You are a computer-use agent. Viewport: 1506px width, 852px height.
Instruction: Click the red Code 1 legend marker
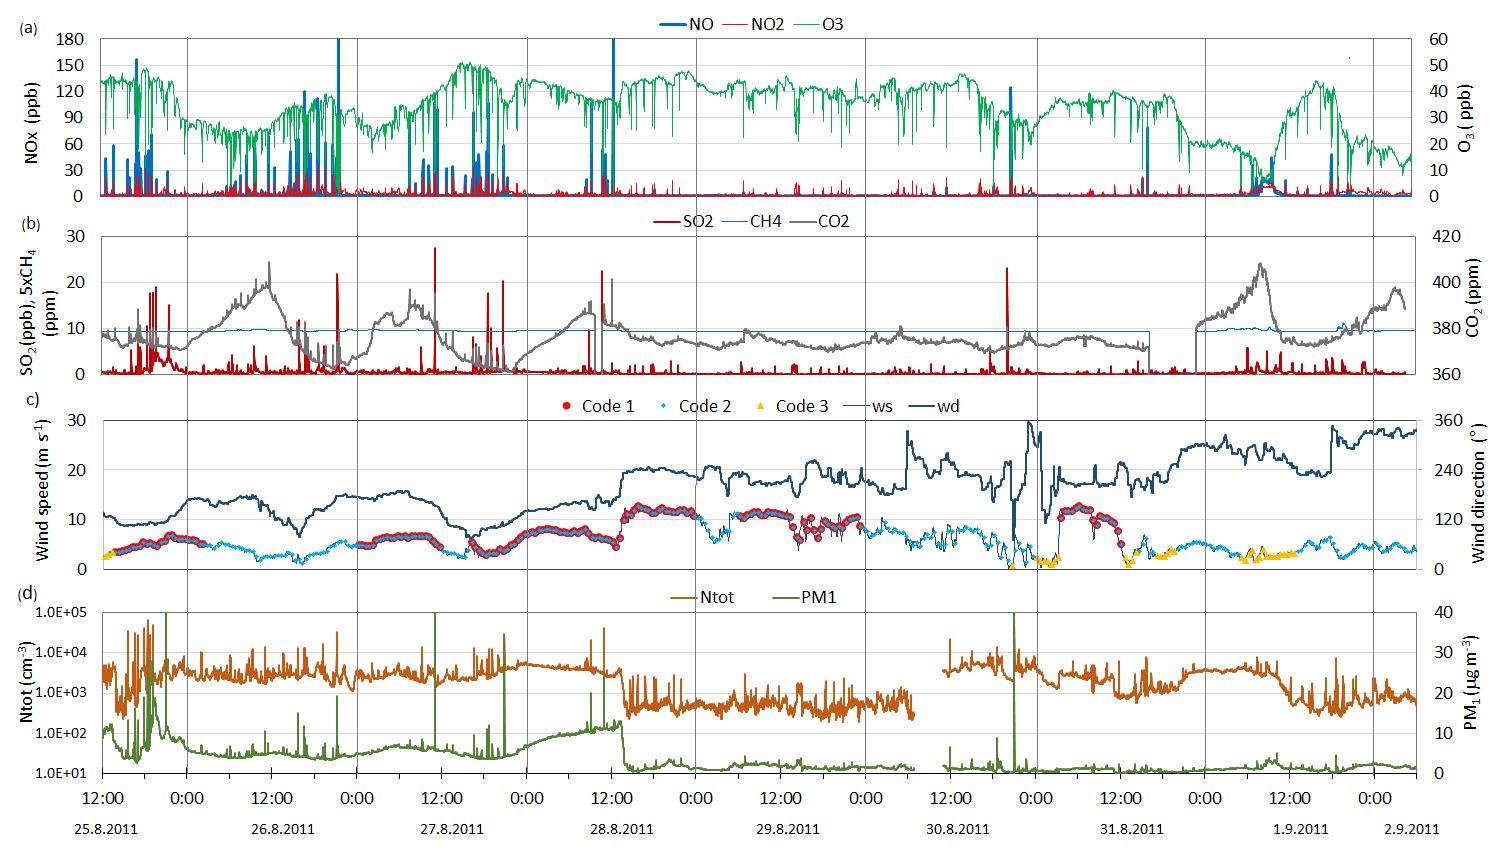coord(567,406)
